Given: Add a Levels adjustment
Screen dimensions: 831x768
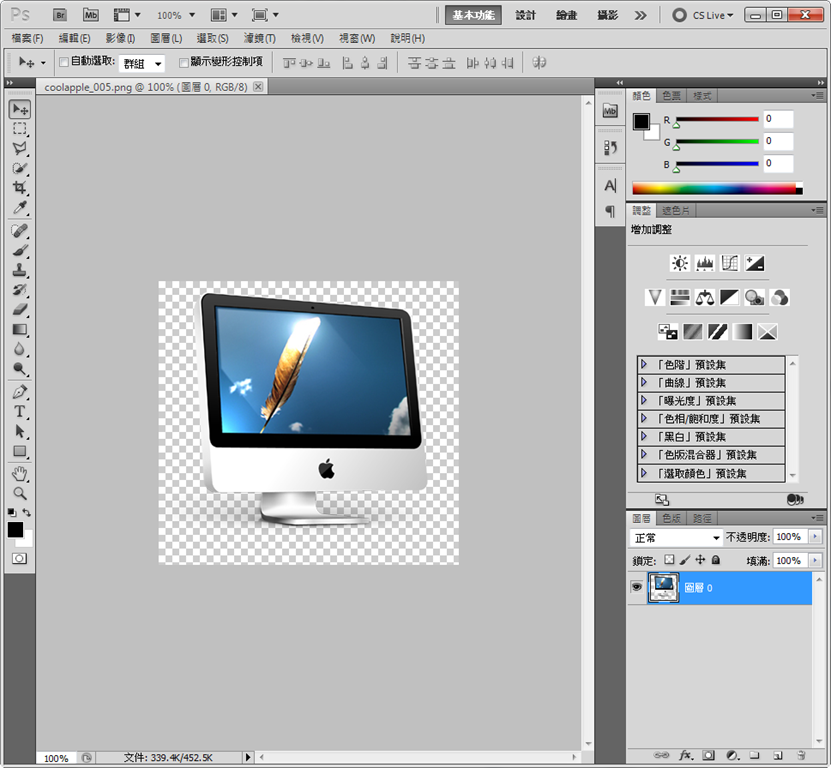Looking at the screenshot, I should 704,263.
